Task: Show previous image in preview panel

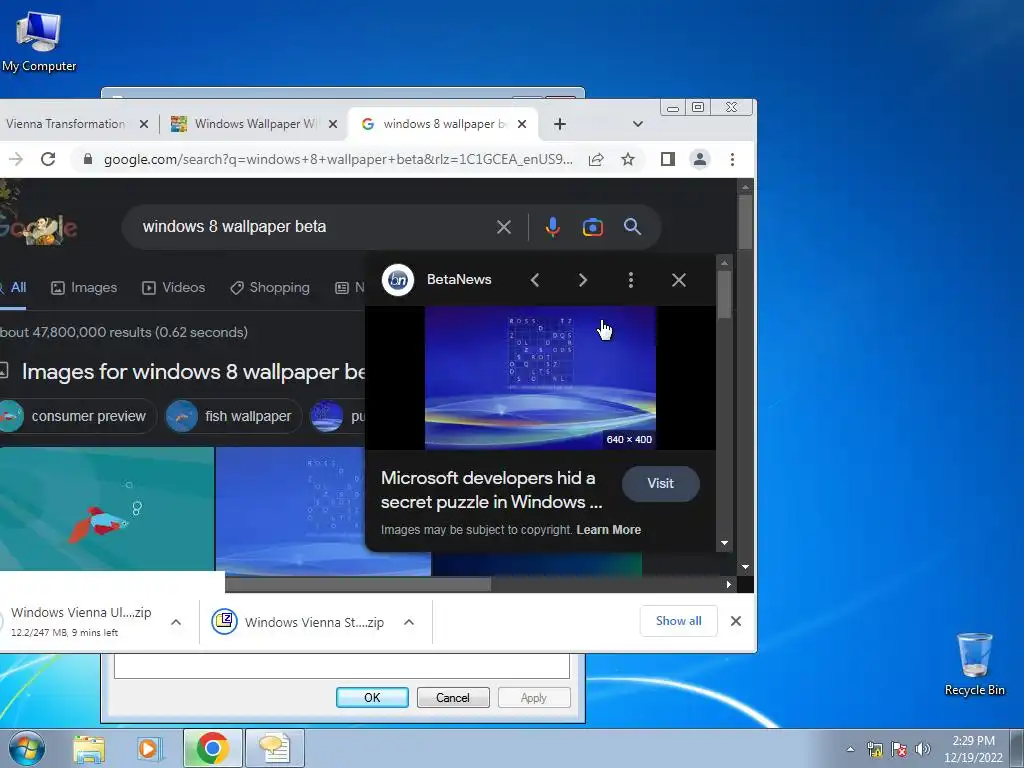Action: [x=535, y=280]
